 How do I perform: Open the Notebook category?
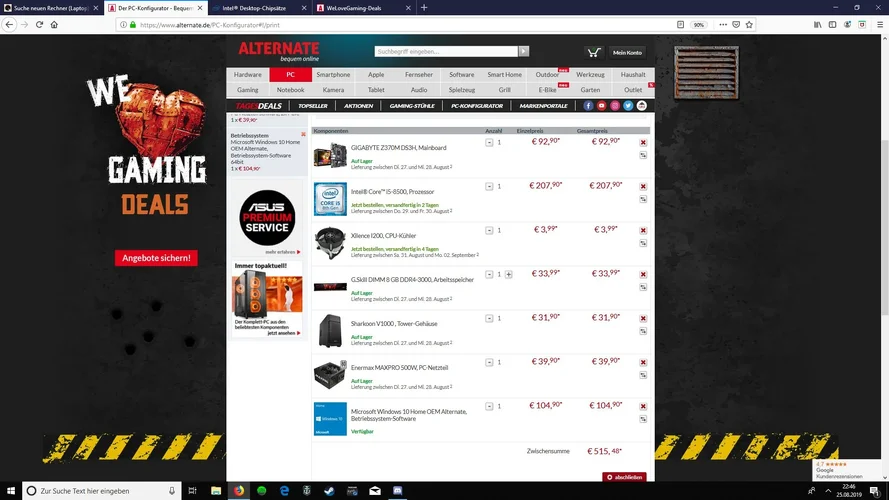(290, 90)
